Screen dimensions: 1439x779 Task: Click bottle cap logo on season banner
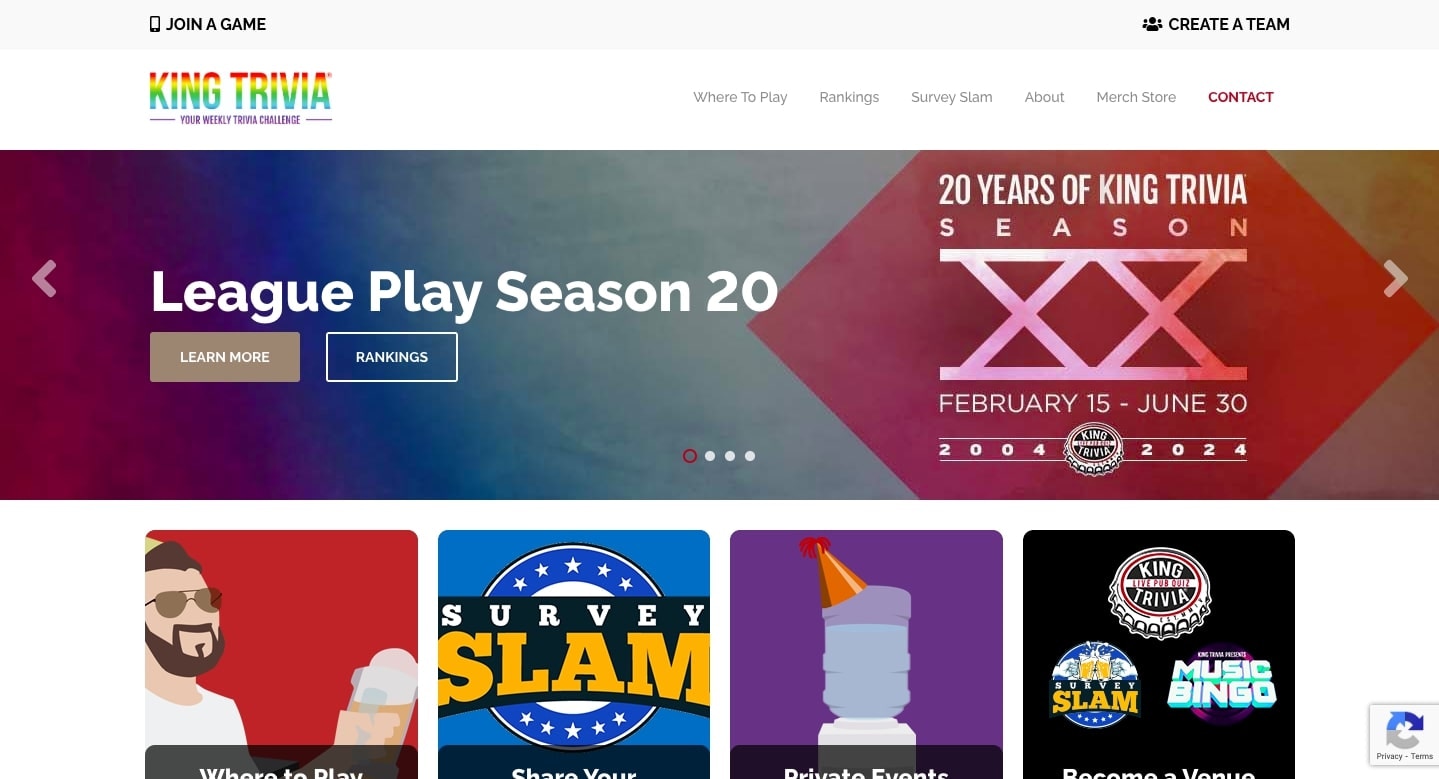click(1093, 449)
